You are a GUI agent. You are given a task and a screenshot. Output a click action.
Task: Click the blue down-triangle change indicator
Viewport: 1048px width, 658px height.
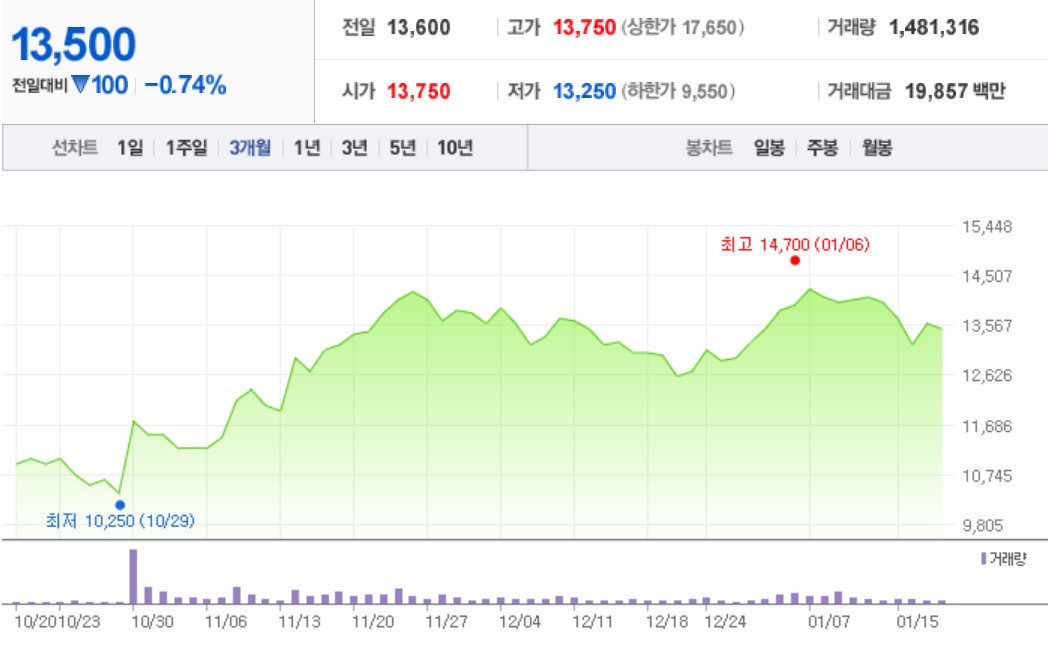coord(80,85)
